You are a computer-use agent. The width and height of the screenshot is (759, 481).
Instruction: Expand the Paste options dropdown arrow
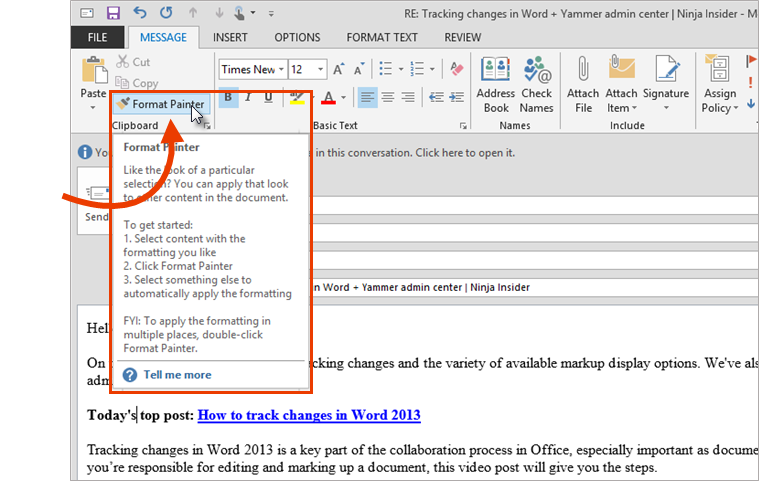coord(93,107)
